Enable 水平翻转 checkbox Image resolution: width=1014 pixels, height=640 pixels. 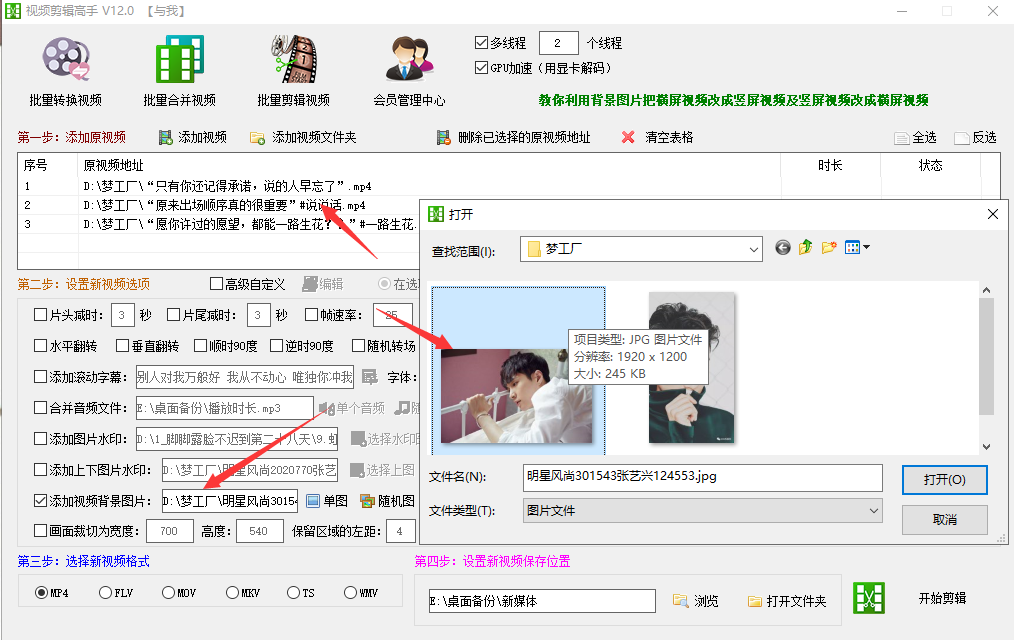coord(40,346)
